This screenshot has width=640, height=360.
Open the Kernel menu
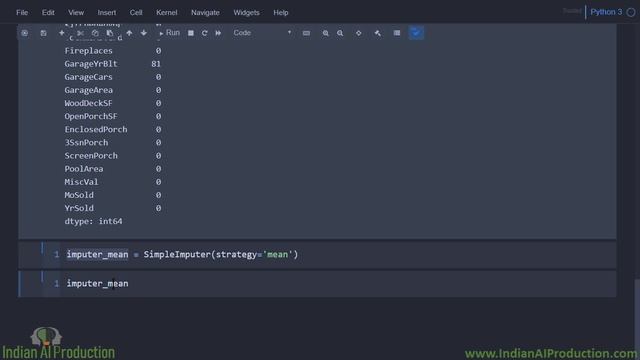click(x=167, y=13)
